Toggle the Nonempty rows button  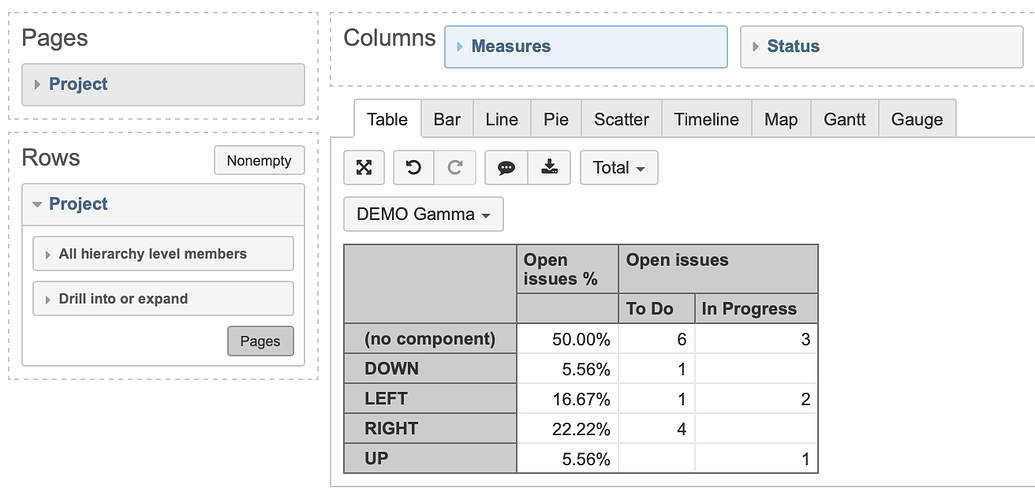click(259, 161)
